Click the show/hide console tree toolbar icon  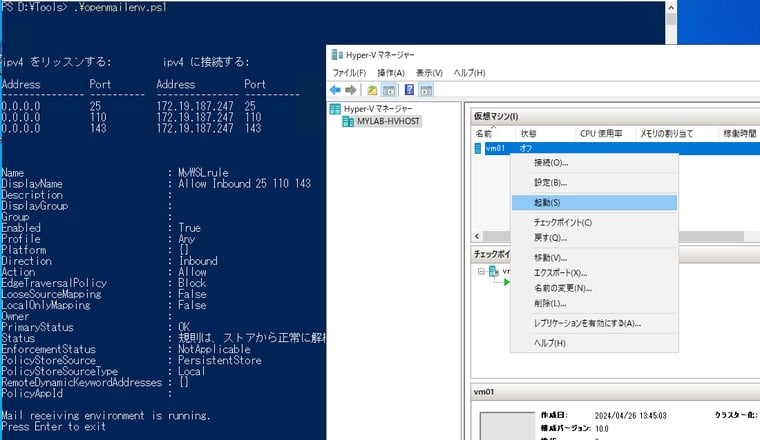389,90
